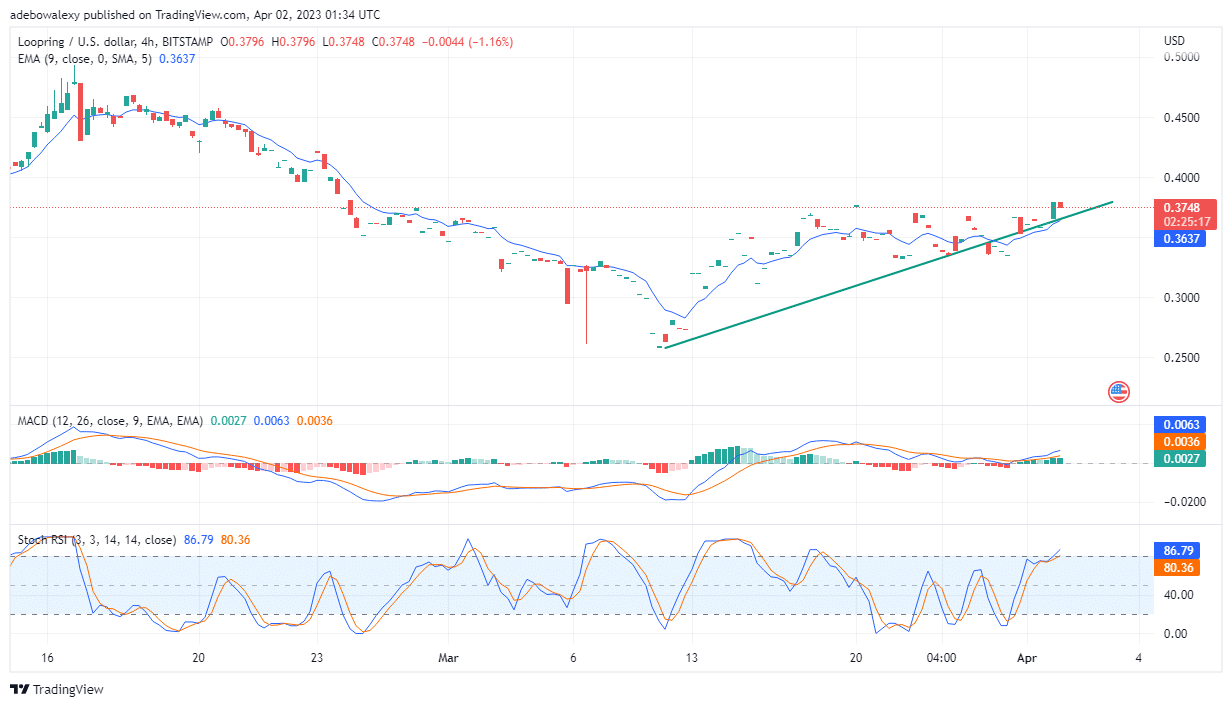The width and height of the screenshot is (1232, 707).
Task: Select the "EMA (9, close, 0, SMA, 5)" indicator label
Action: click(x=86, y=59)
